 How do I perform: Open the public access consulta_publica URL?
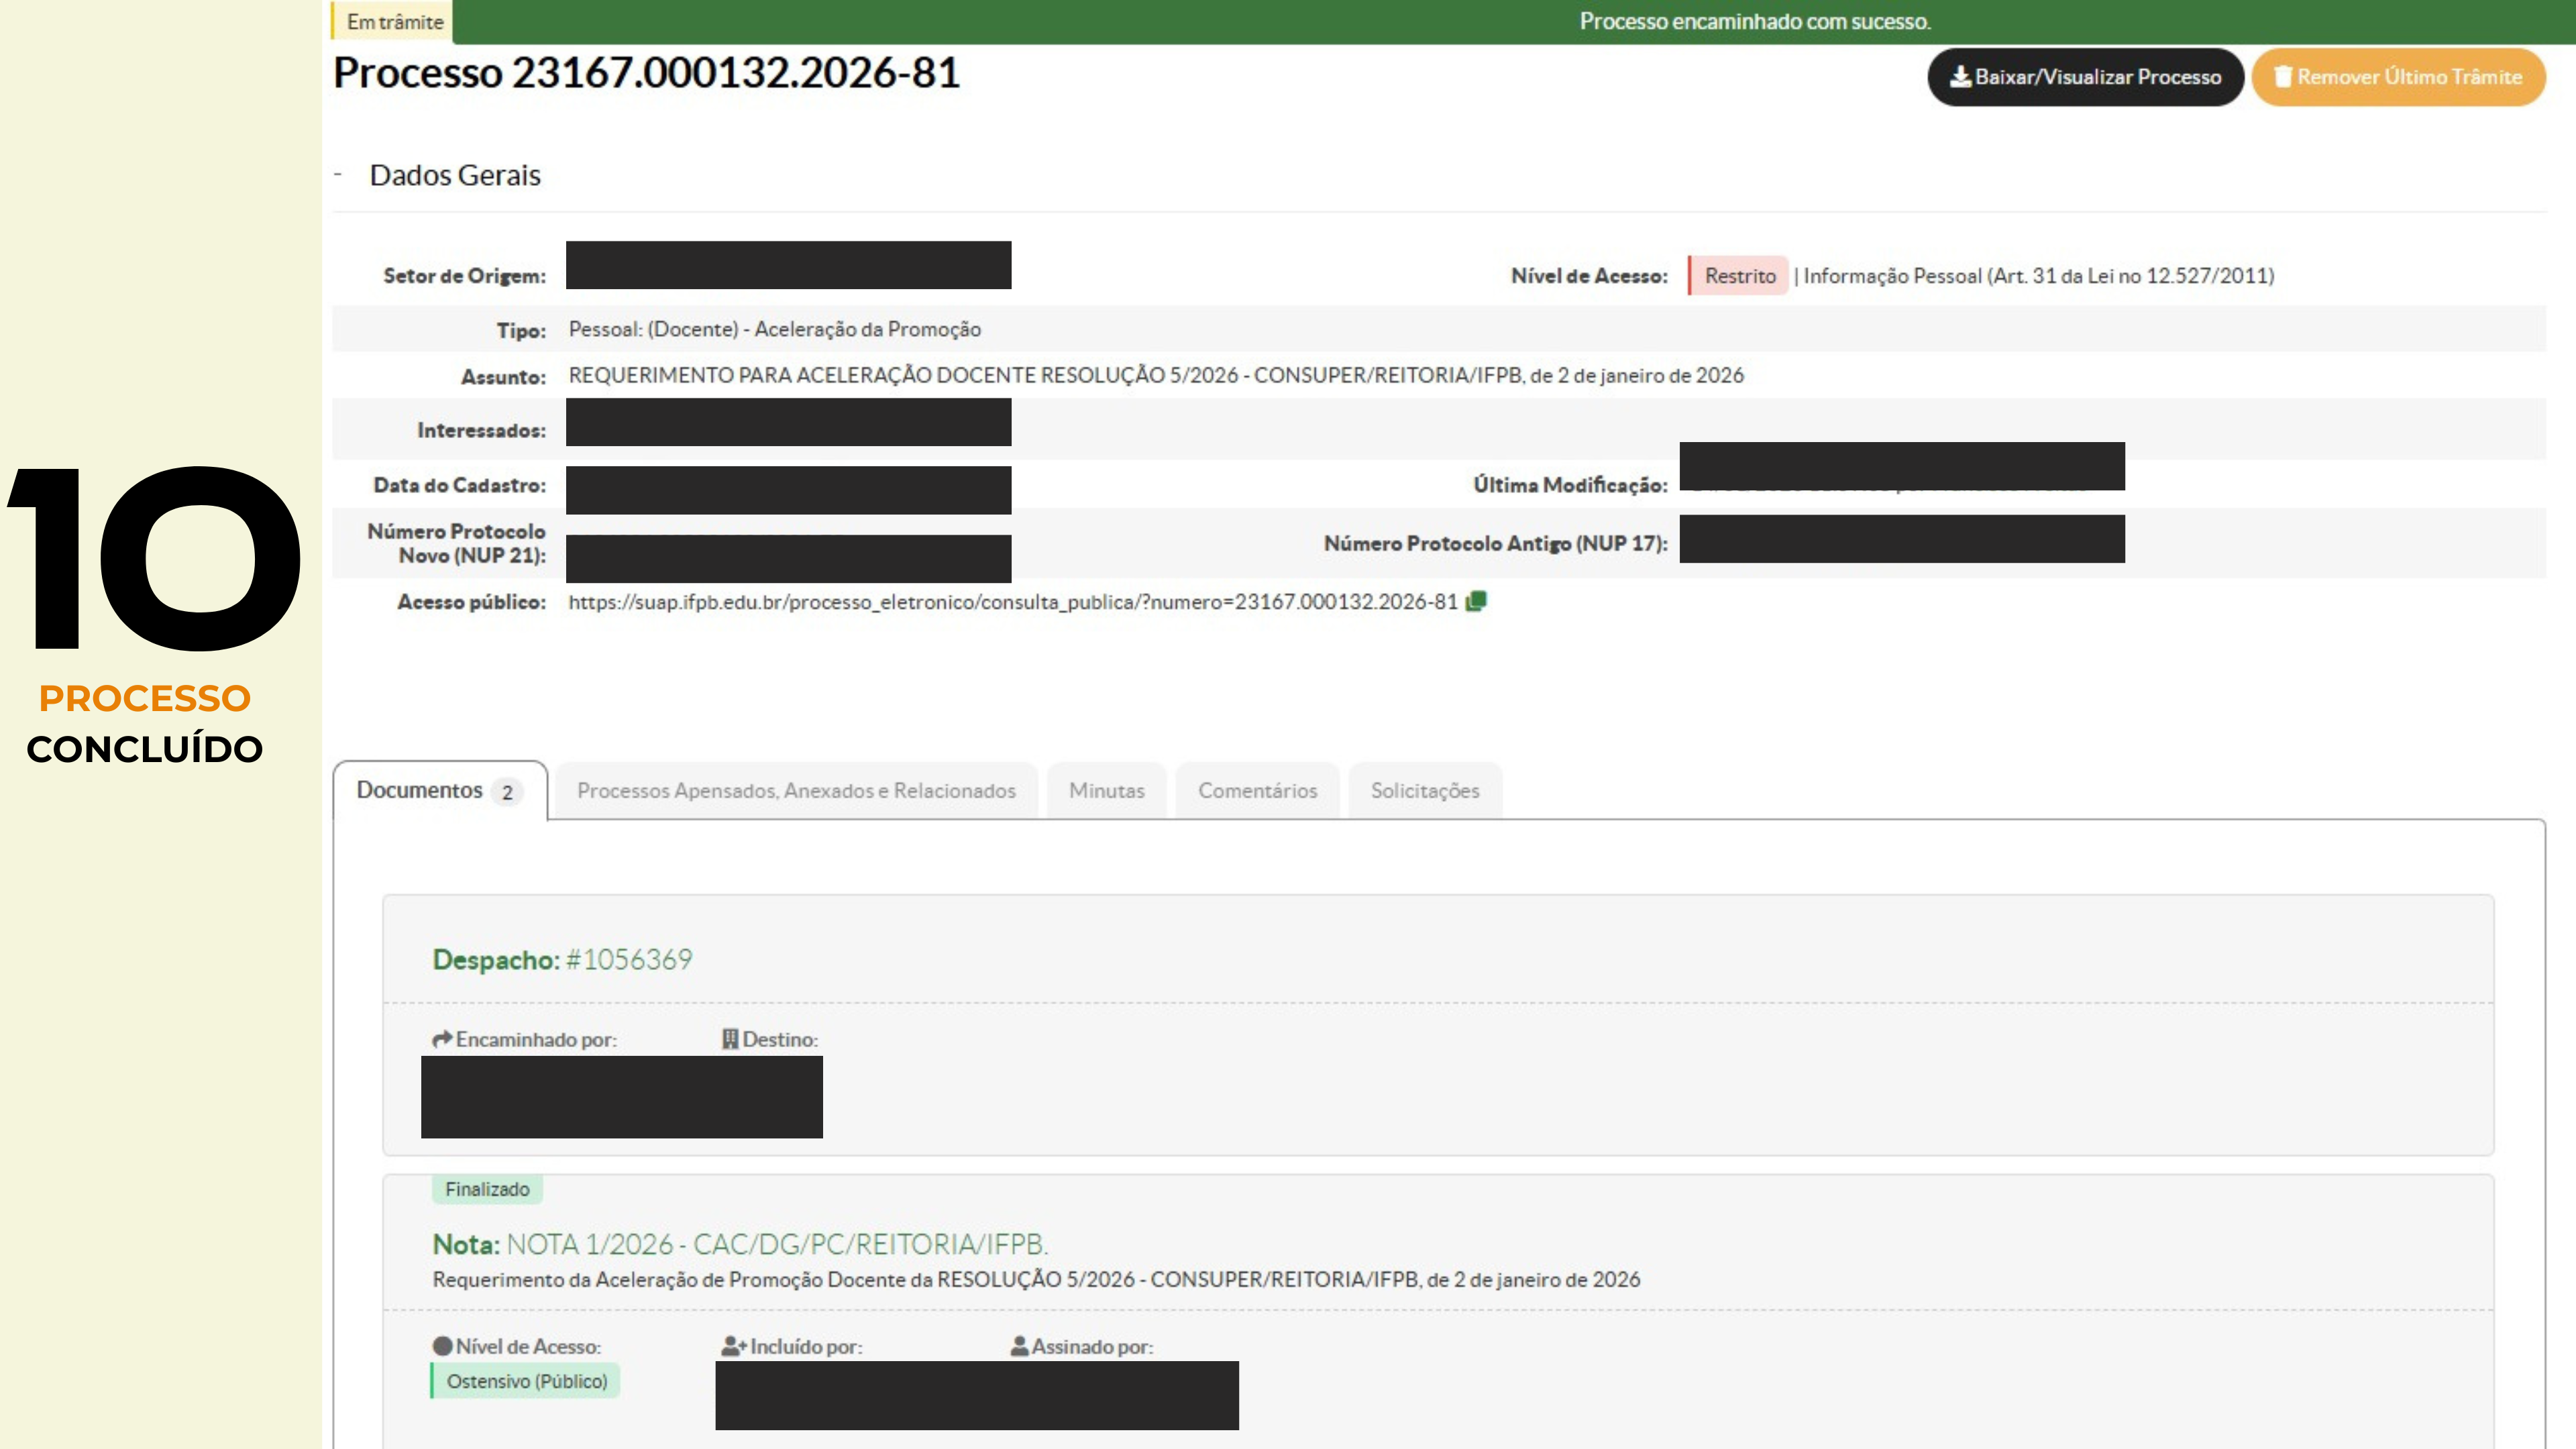coord(1012,602)
